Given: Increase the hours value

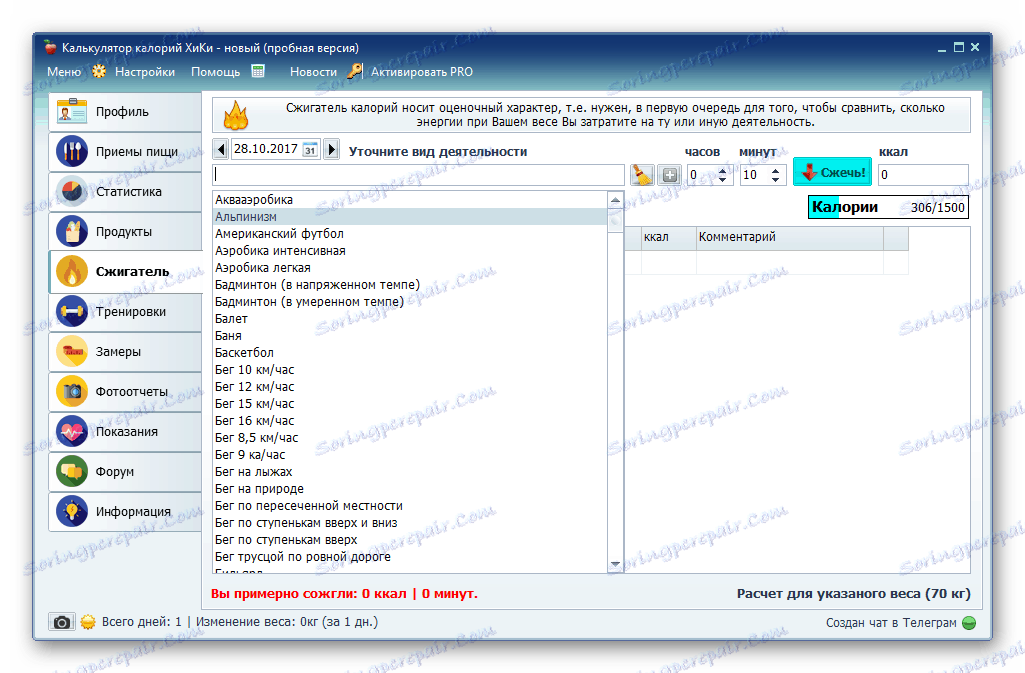Looking at the screenshot, I should pyautogui.click(x=722, y=170).
